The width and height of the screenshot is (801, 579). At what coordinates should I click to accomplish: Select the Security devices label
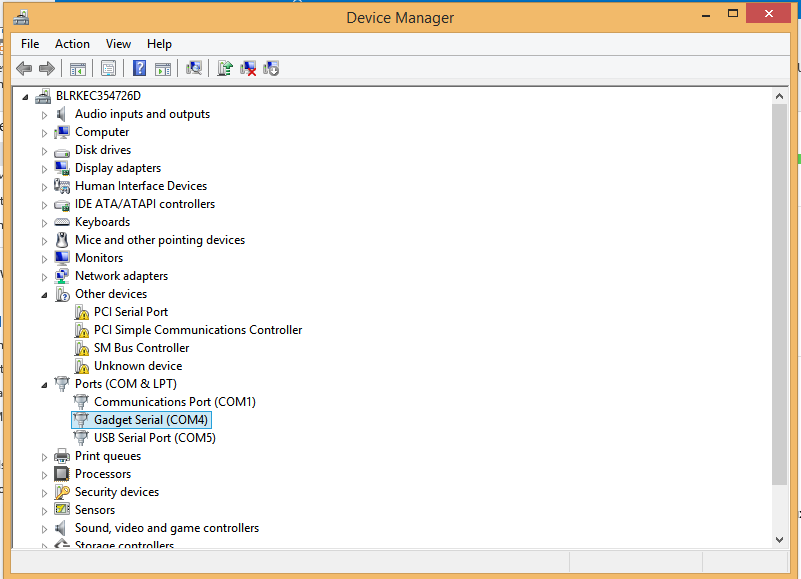[x=116, y=492]
